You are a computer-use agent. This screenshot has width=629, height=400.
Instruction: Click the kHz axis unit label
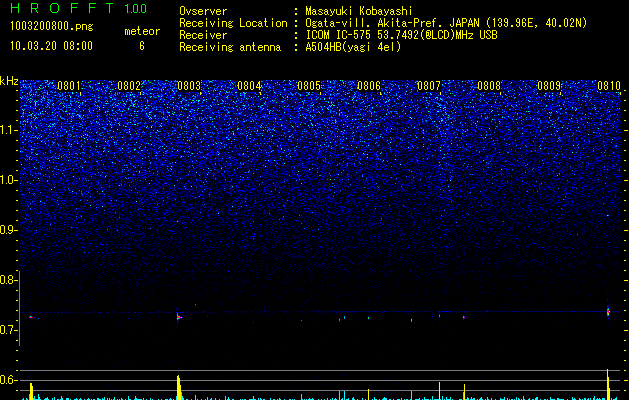point(9,81)
